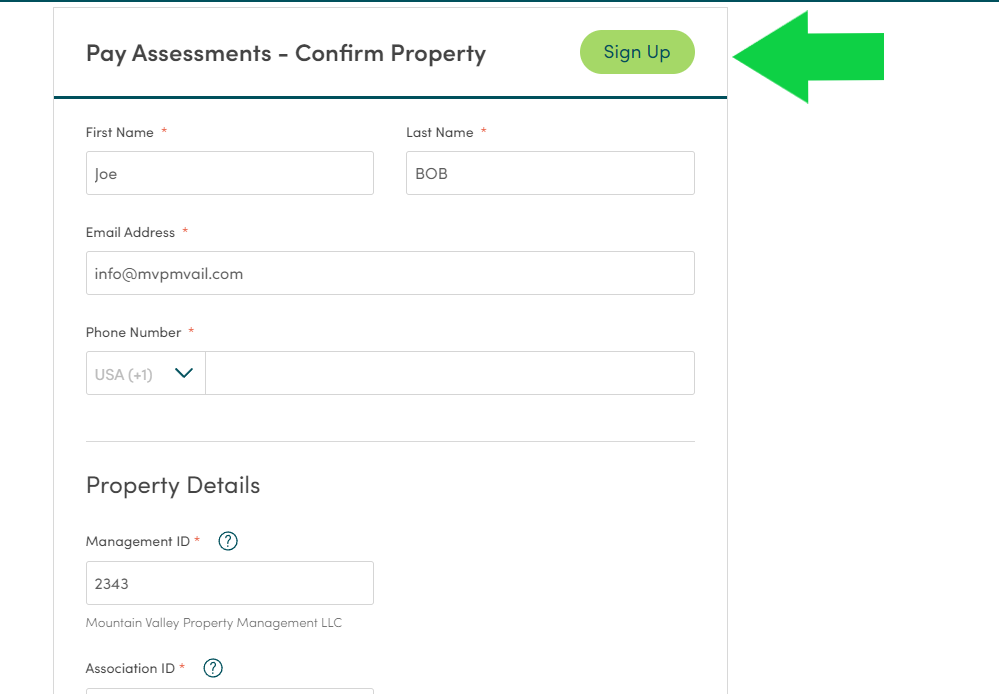
Task: Click the Management ID label text
Action: click(138, 542)
